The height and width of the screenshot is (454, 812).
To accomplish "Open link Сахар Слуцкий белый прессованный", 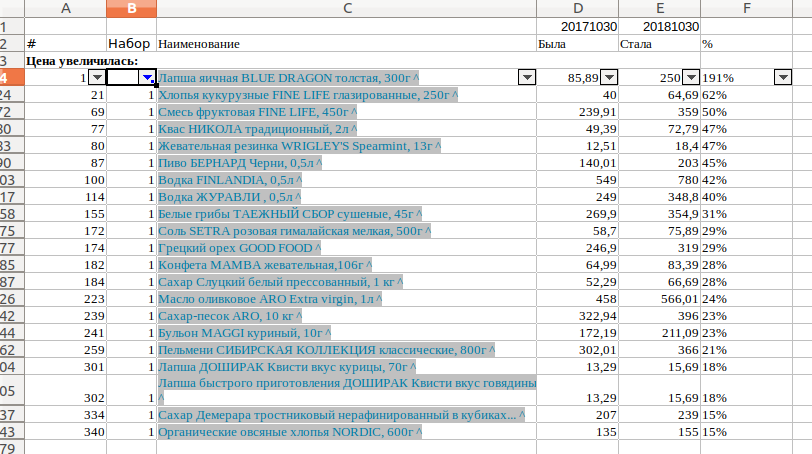I will 280,283.
